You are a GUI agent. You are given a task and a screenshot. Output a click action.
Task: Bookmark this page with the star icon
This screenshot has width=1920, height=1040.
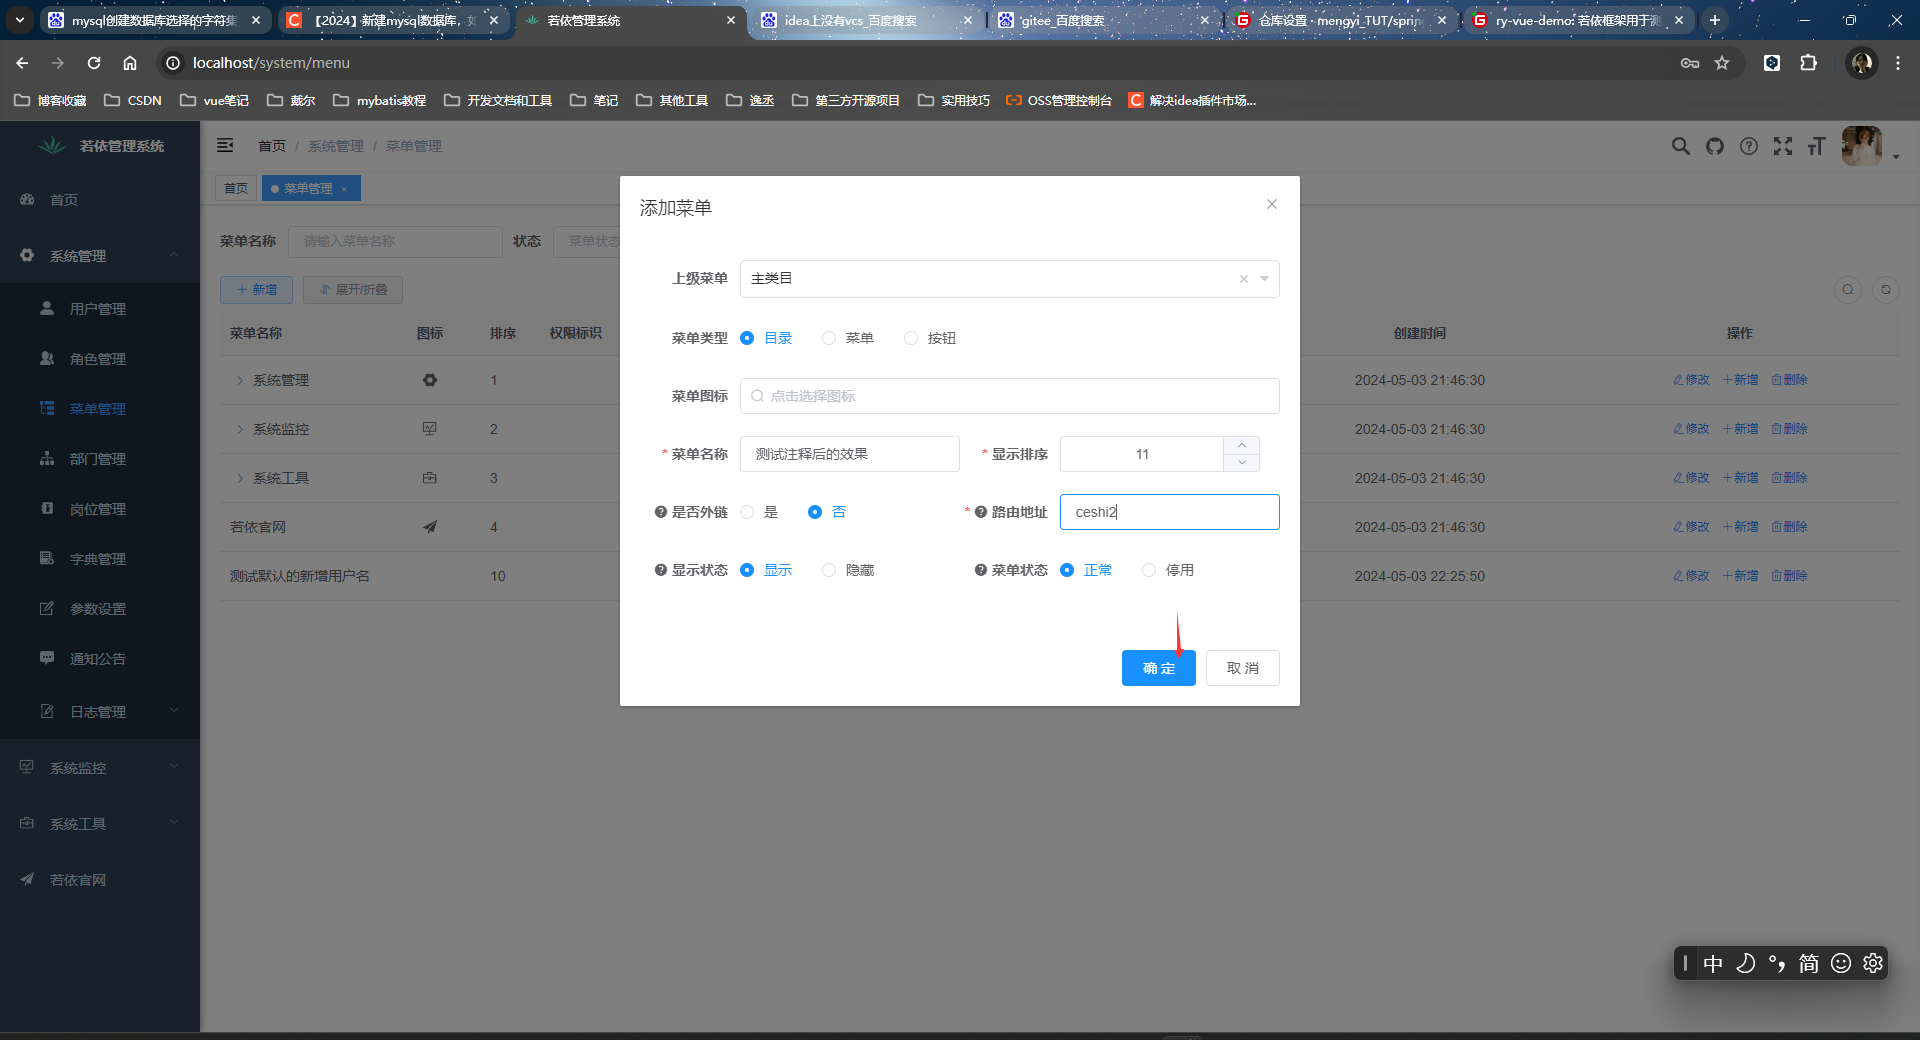pos(1722,63)
